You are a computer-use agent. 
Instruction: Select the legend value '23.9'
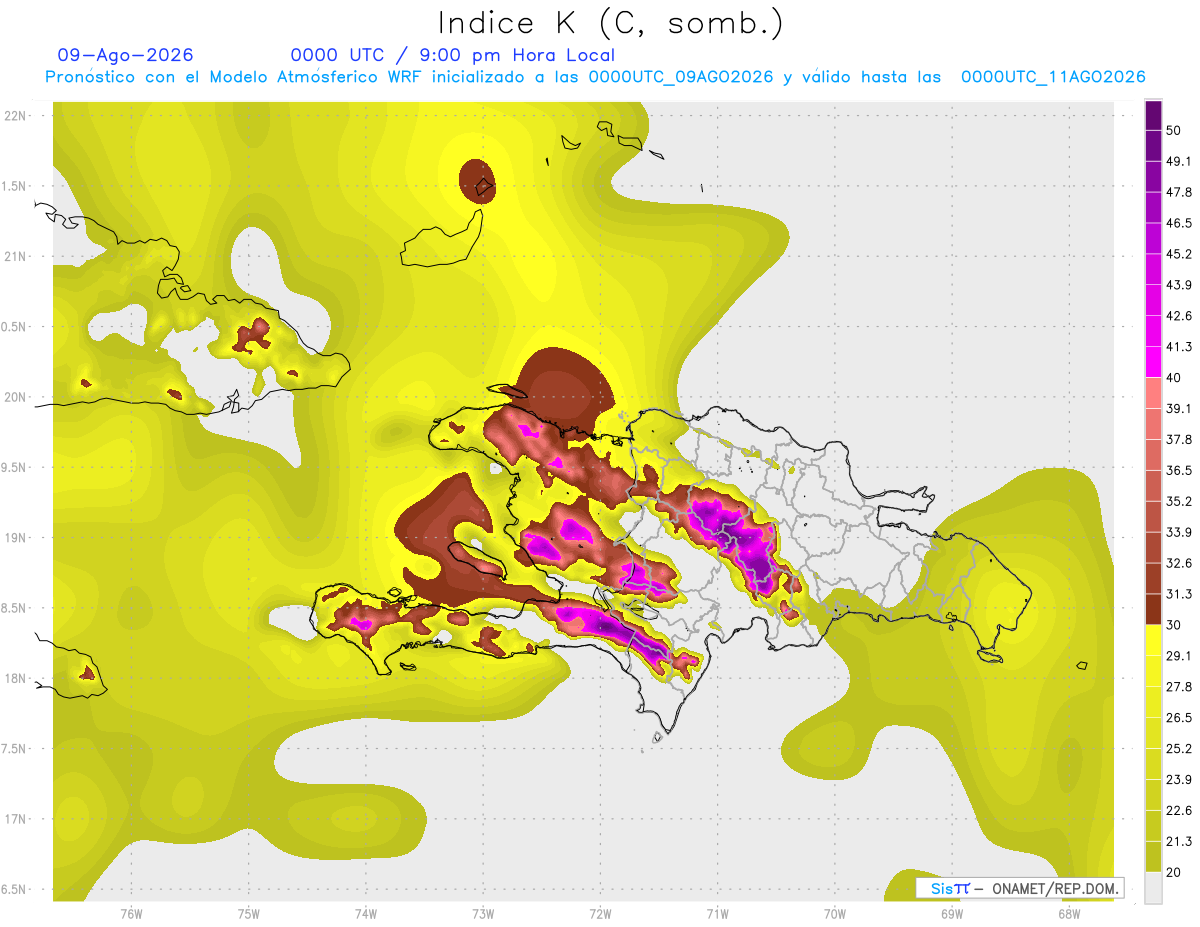1179,780
